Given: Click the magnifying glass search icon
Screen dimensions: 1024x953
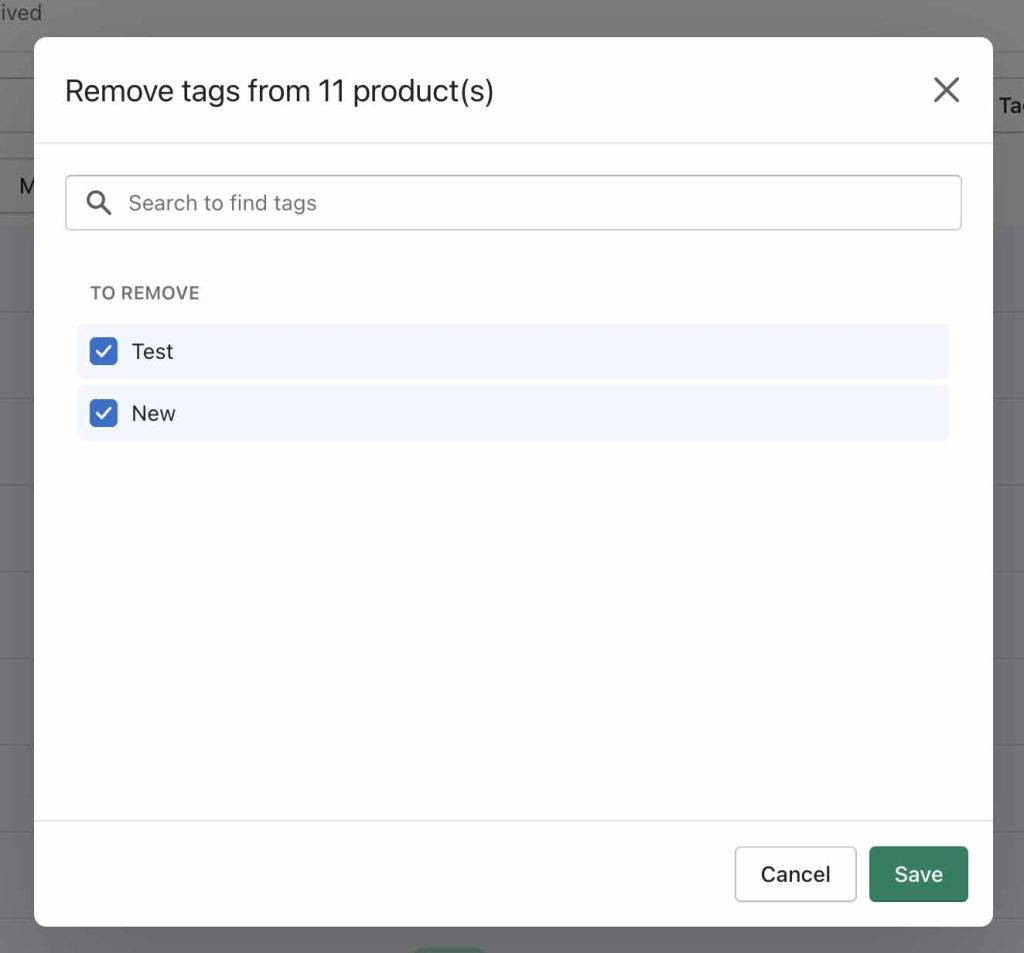Looking at the screenshot, I should point(99,202).
